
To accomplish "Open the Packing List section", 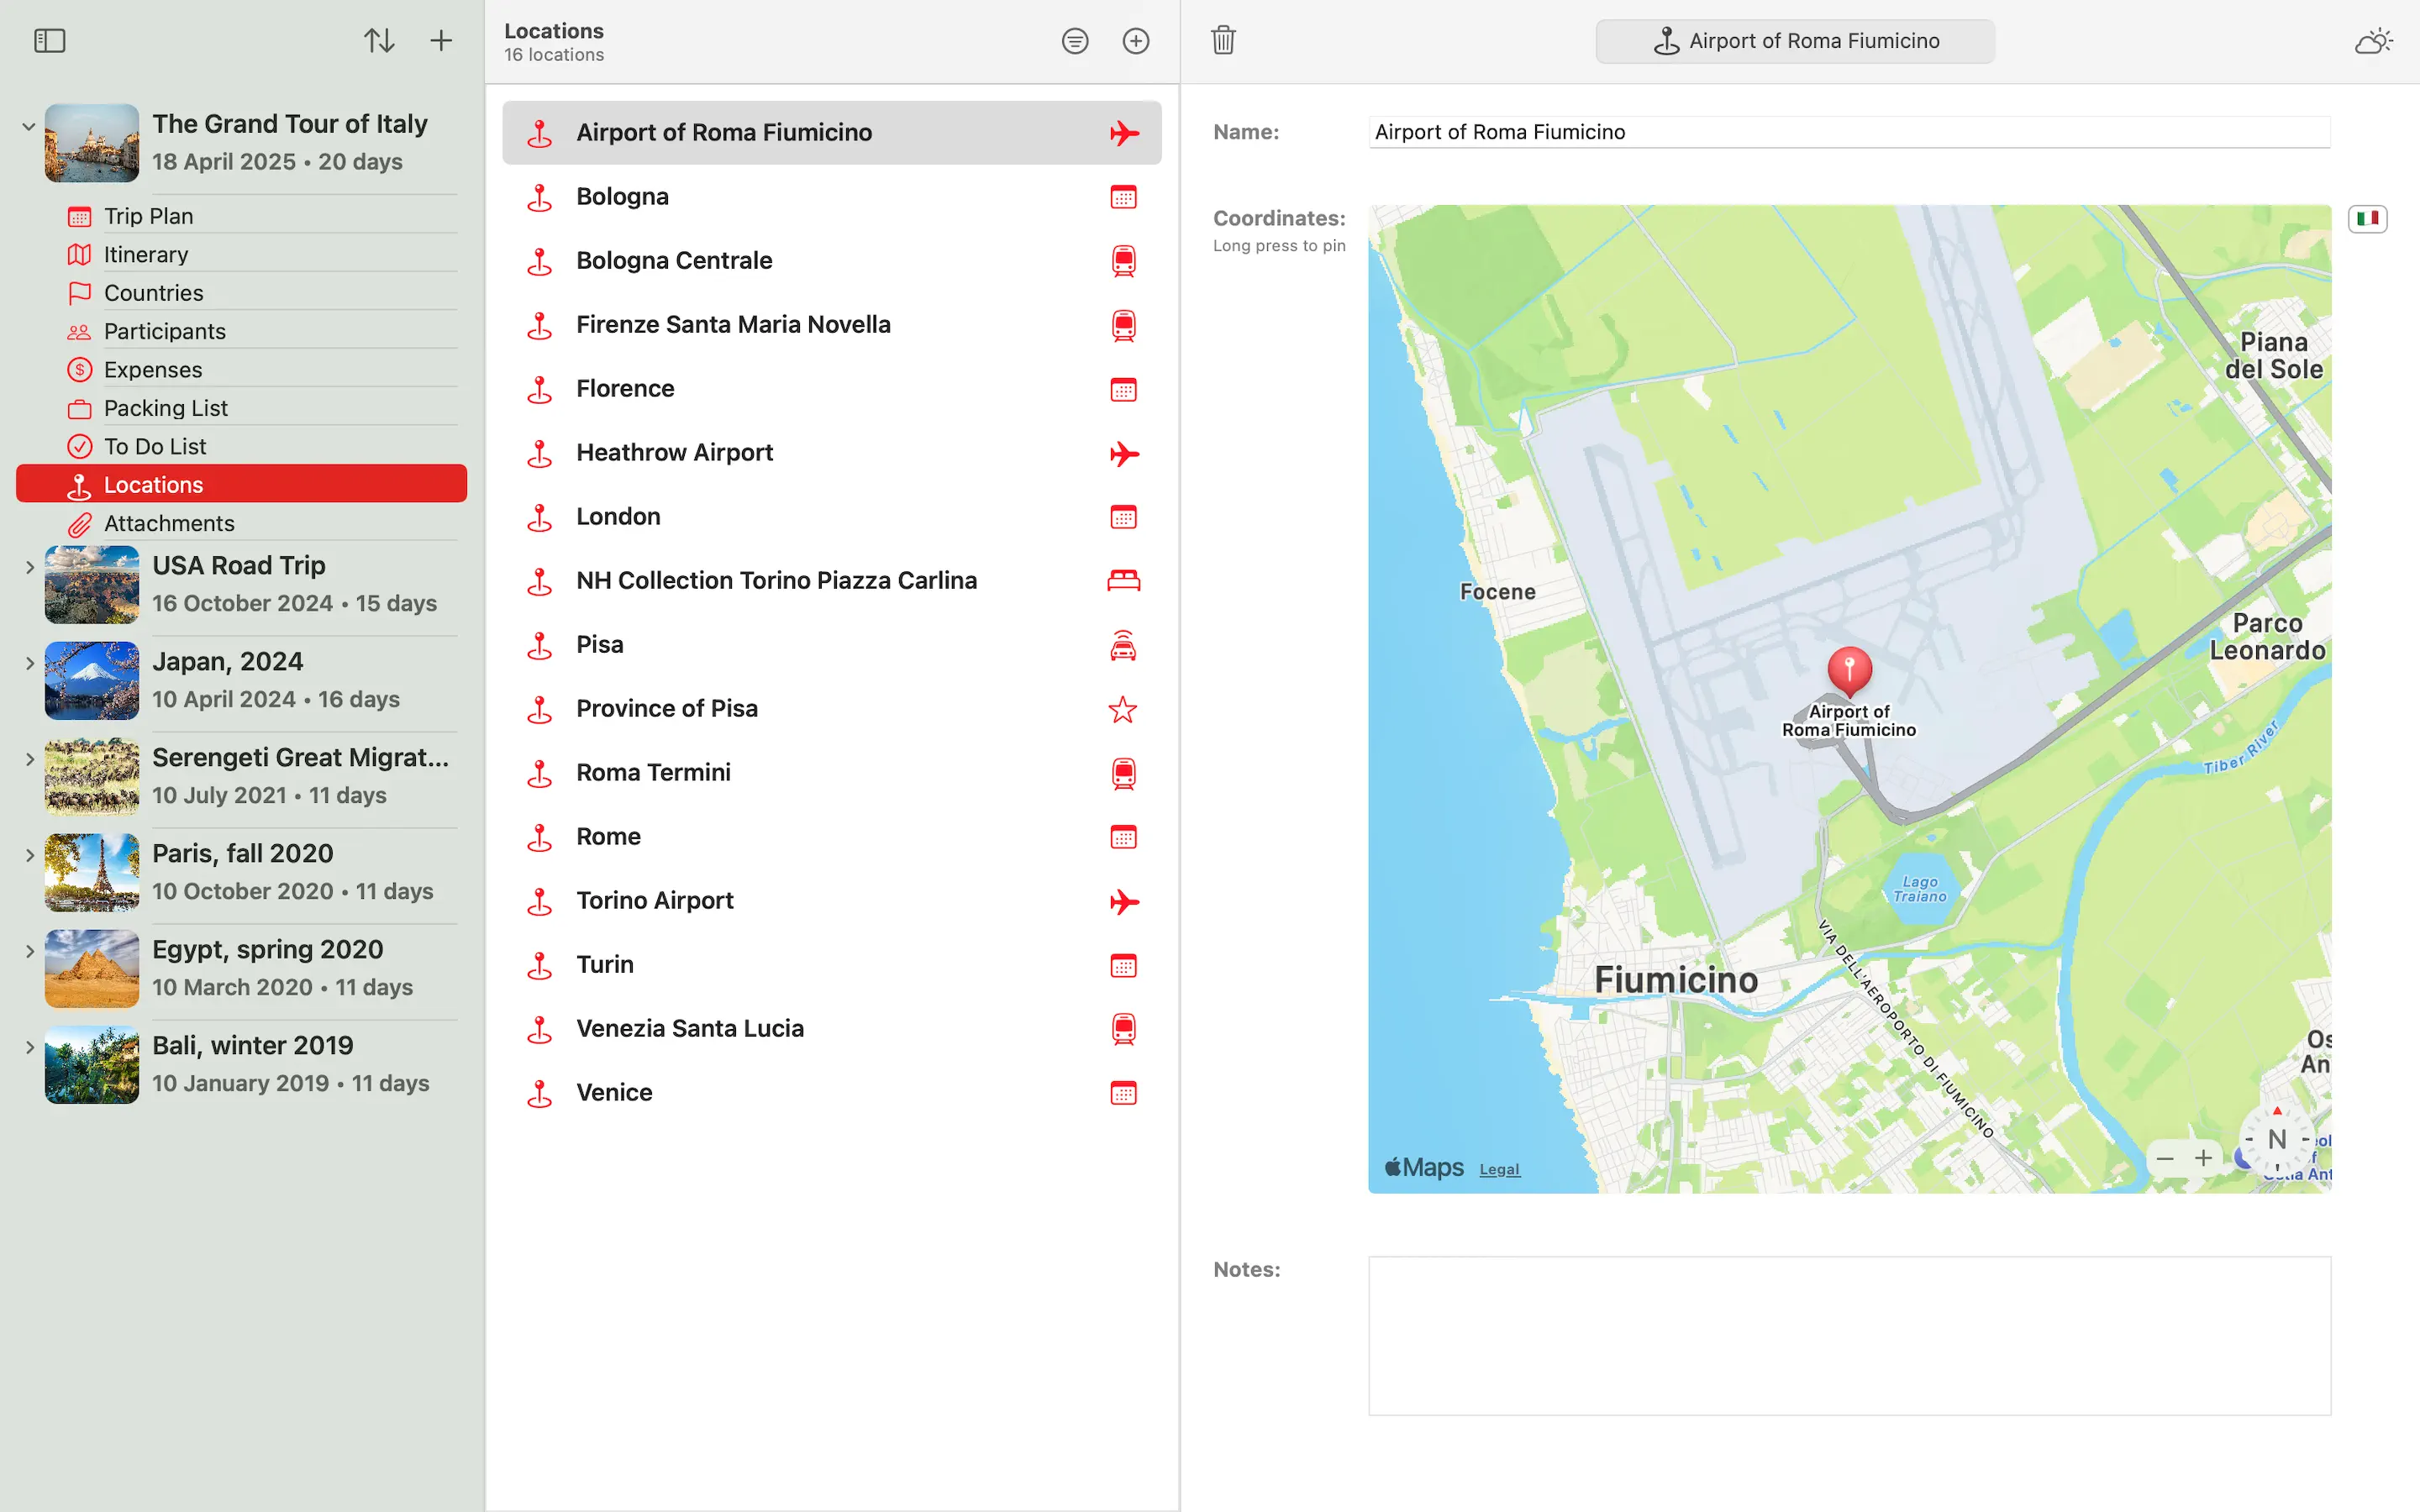I will pyautogui.click(x=166, y=408).
